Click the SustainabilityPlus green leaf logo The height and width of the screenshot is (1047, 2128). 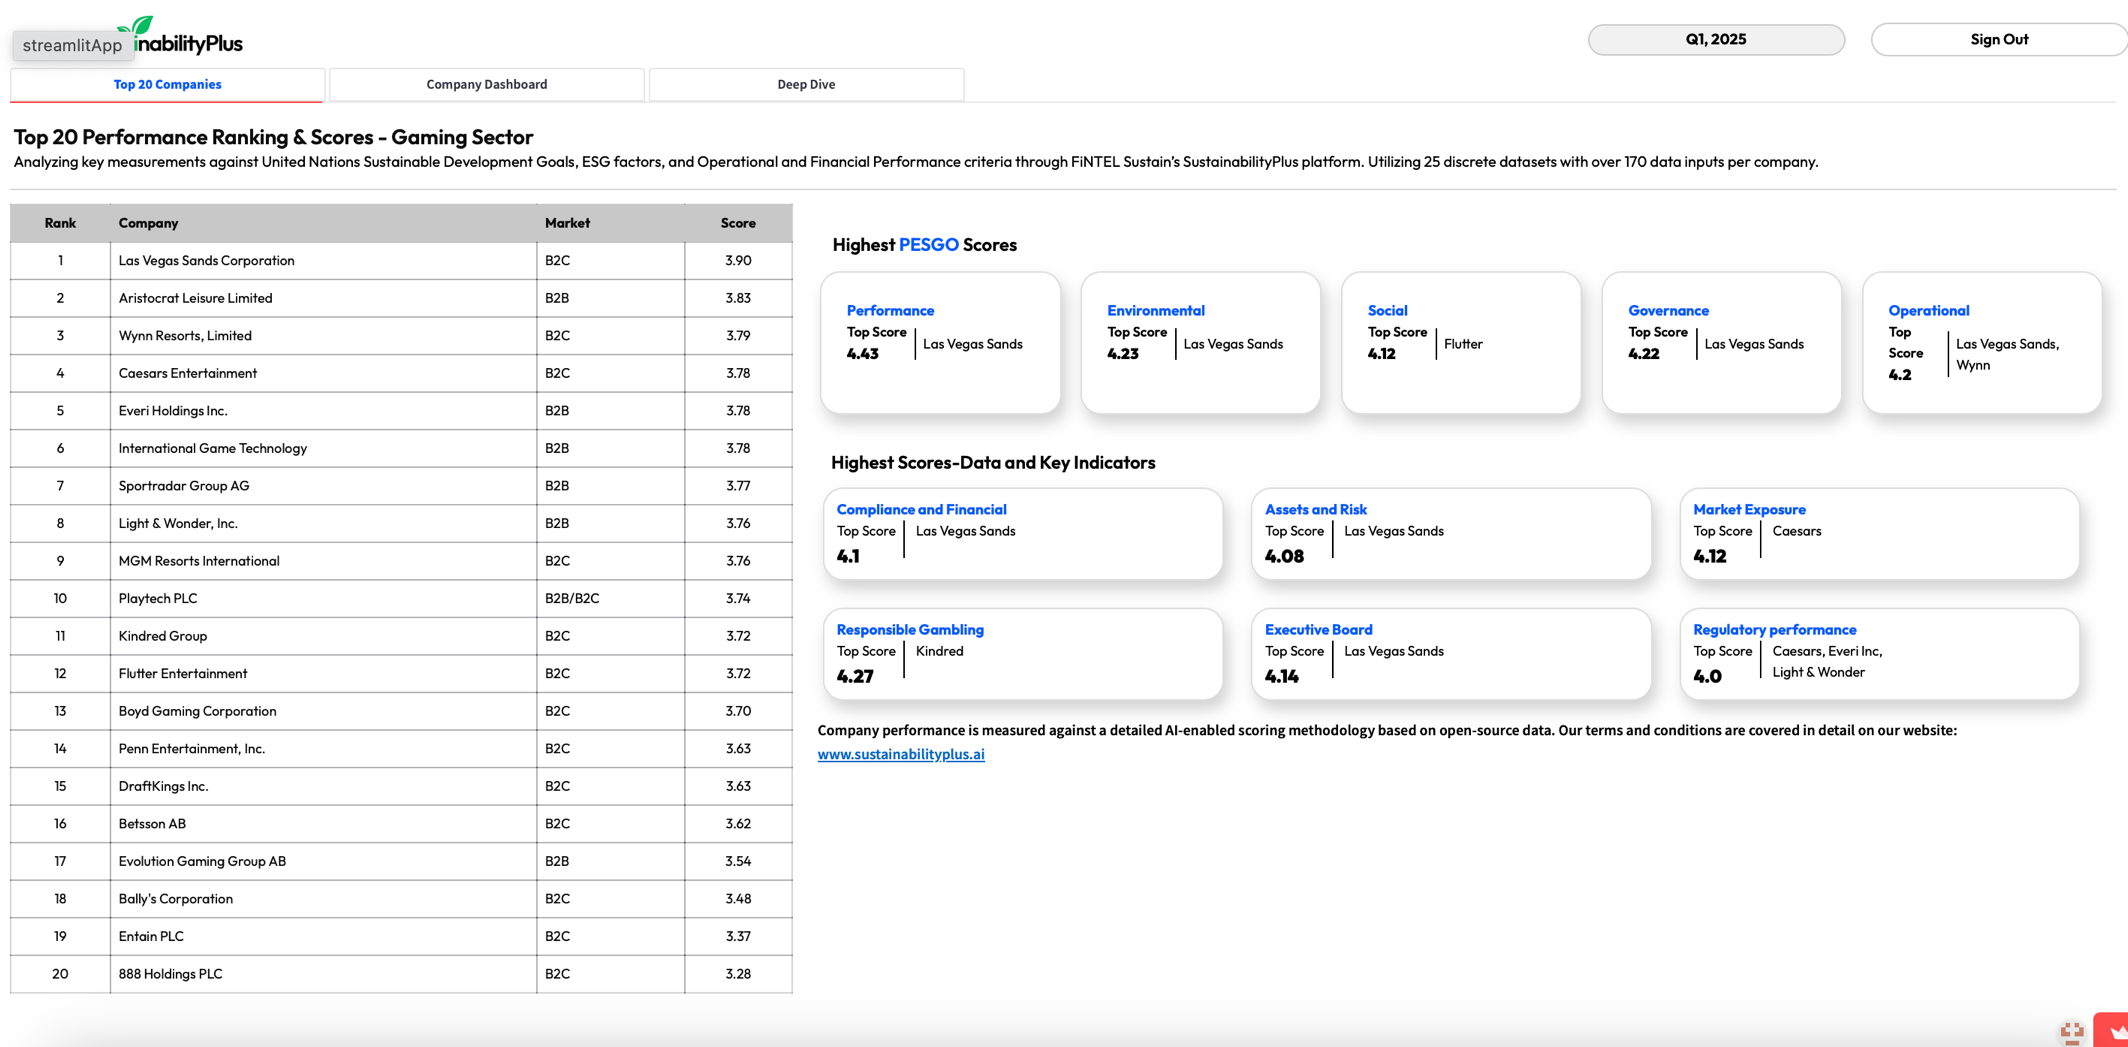tap(140, 27)
